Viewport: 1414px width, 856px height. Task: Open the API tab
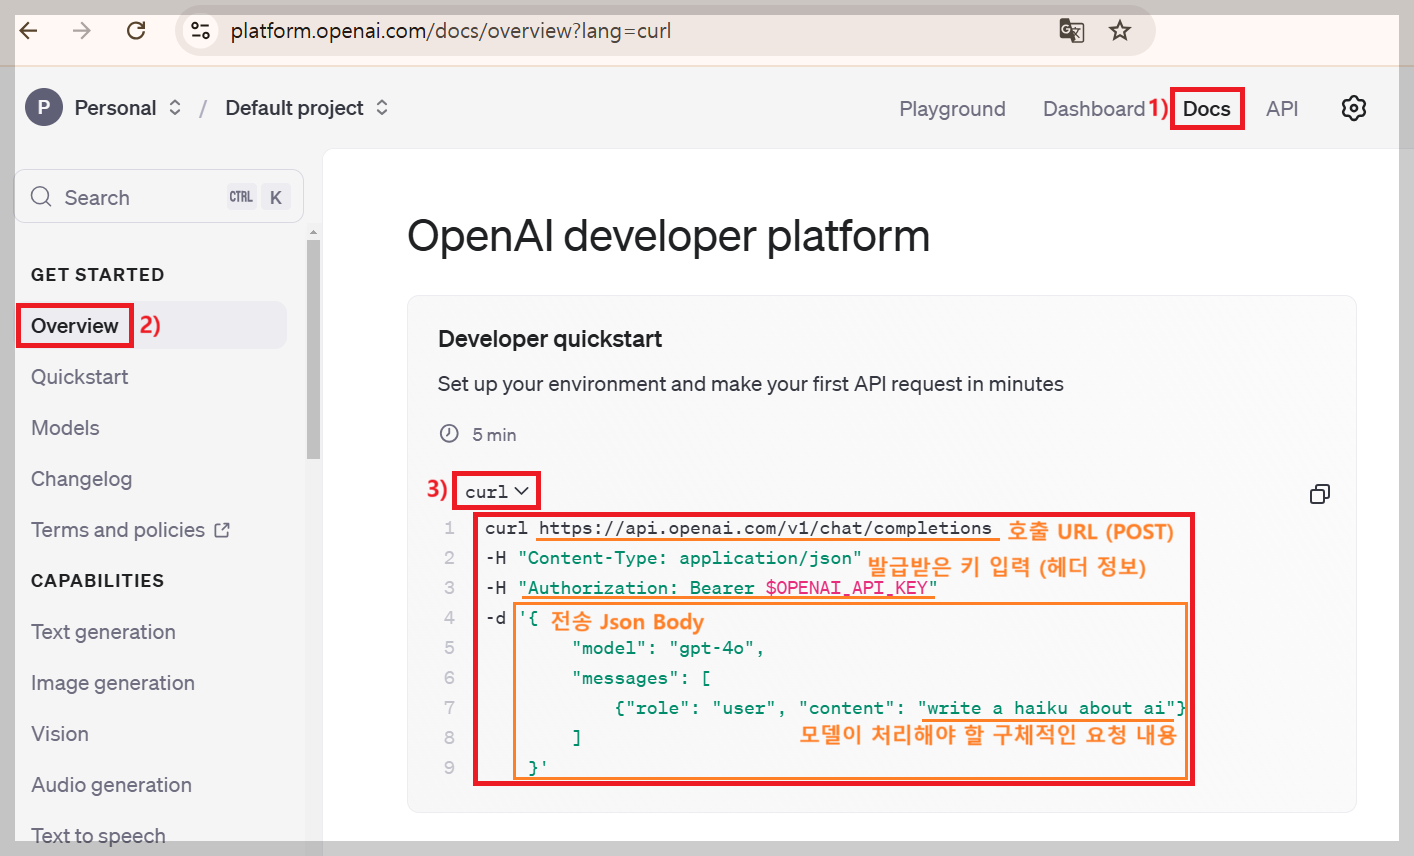coord(1282,109)
